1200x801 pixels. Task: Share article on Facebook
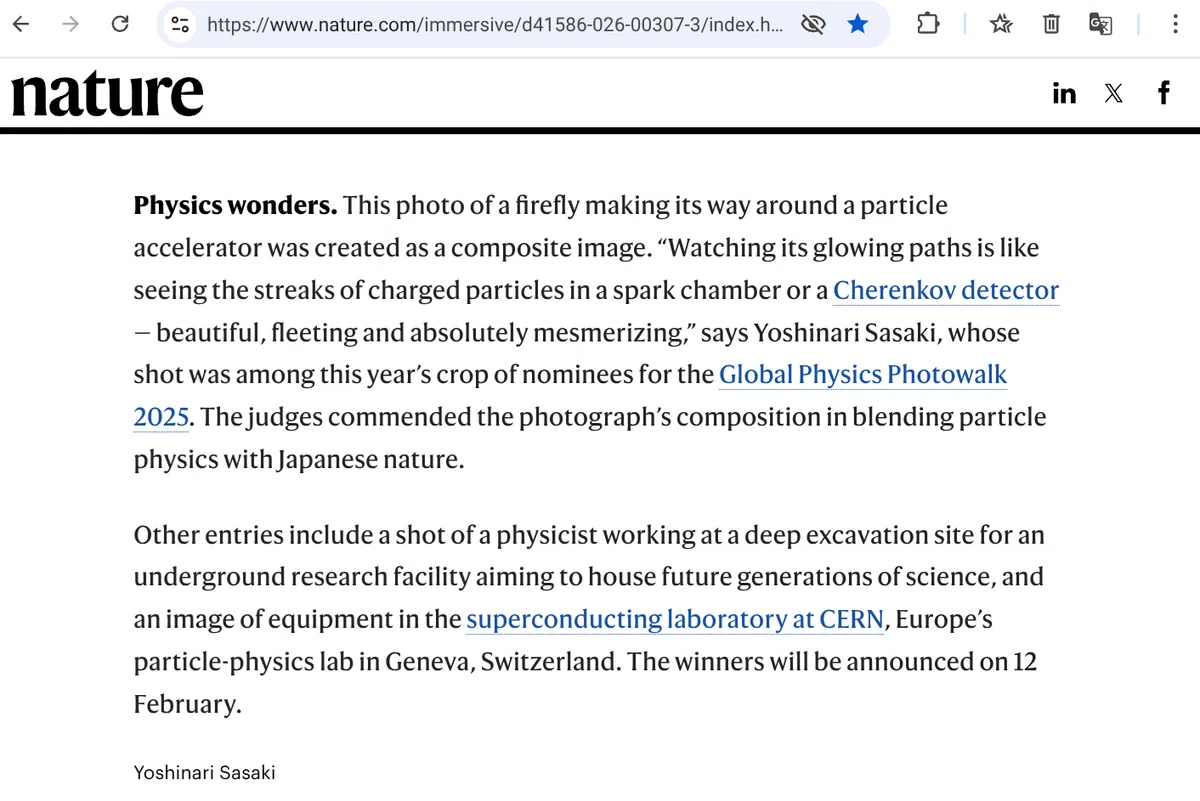pos(1164,94)
